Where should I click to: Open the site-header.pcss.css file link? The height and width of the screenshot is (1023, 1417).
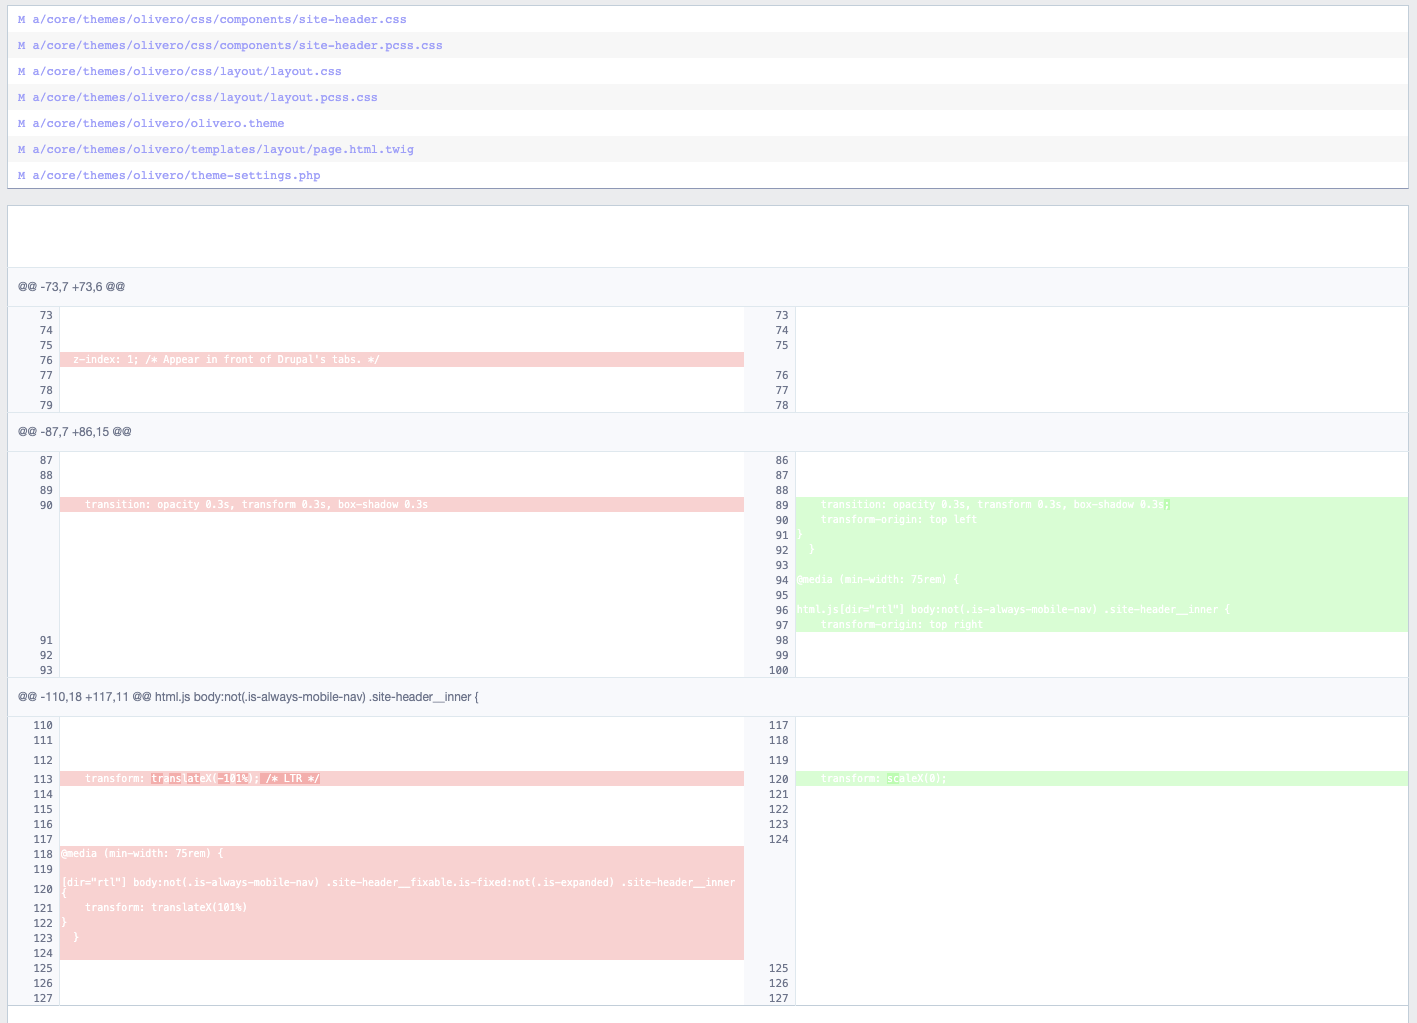pyautogui.click(x=237, y=45)
